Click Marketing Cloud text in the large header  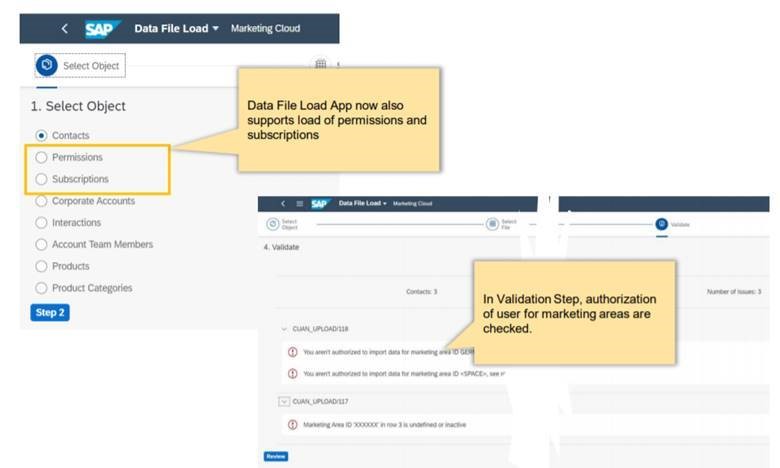click(265, 28)
